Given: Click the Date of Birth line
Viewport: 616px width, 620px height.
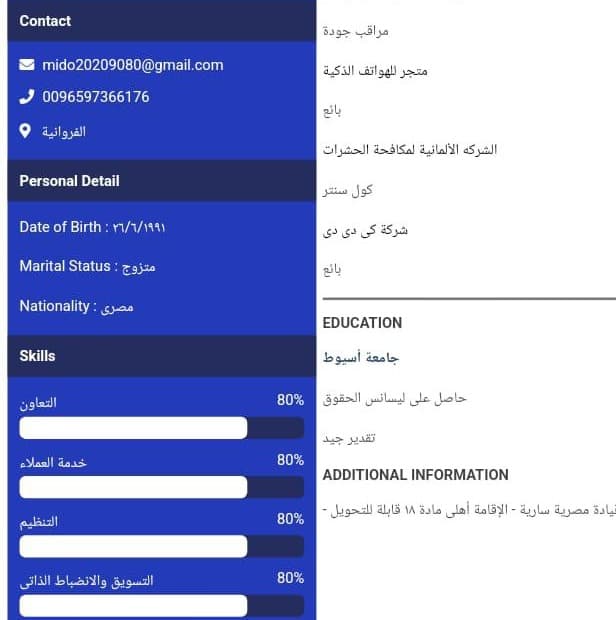Looking at the screenshot, I should (x=93, y=227).
